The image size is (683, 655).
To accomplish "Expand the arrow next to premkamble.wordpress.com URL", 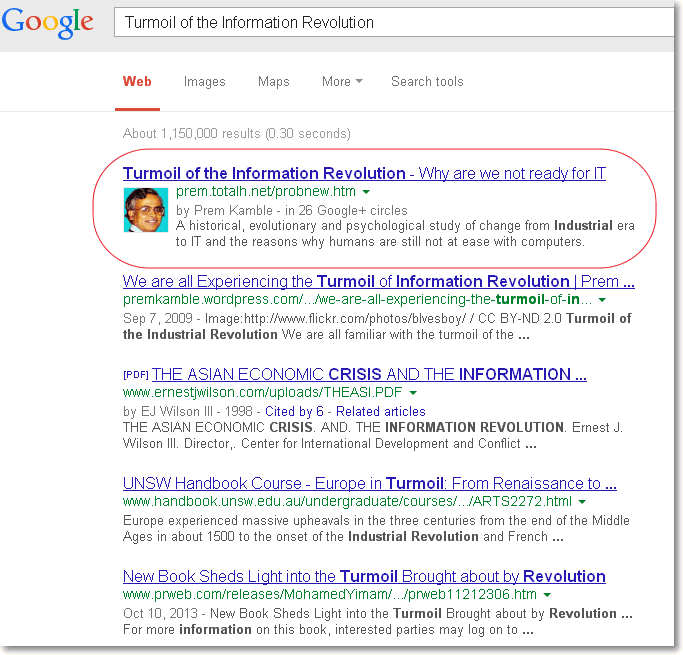I will 603,300.
